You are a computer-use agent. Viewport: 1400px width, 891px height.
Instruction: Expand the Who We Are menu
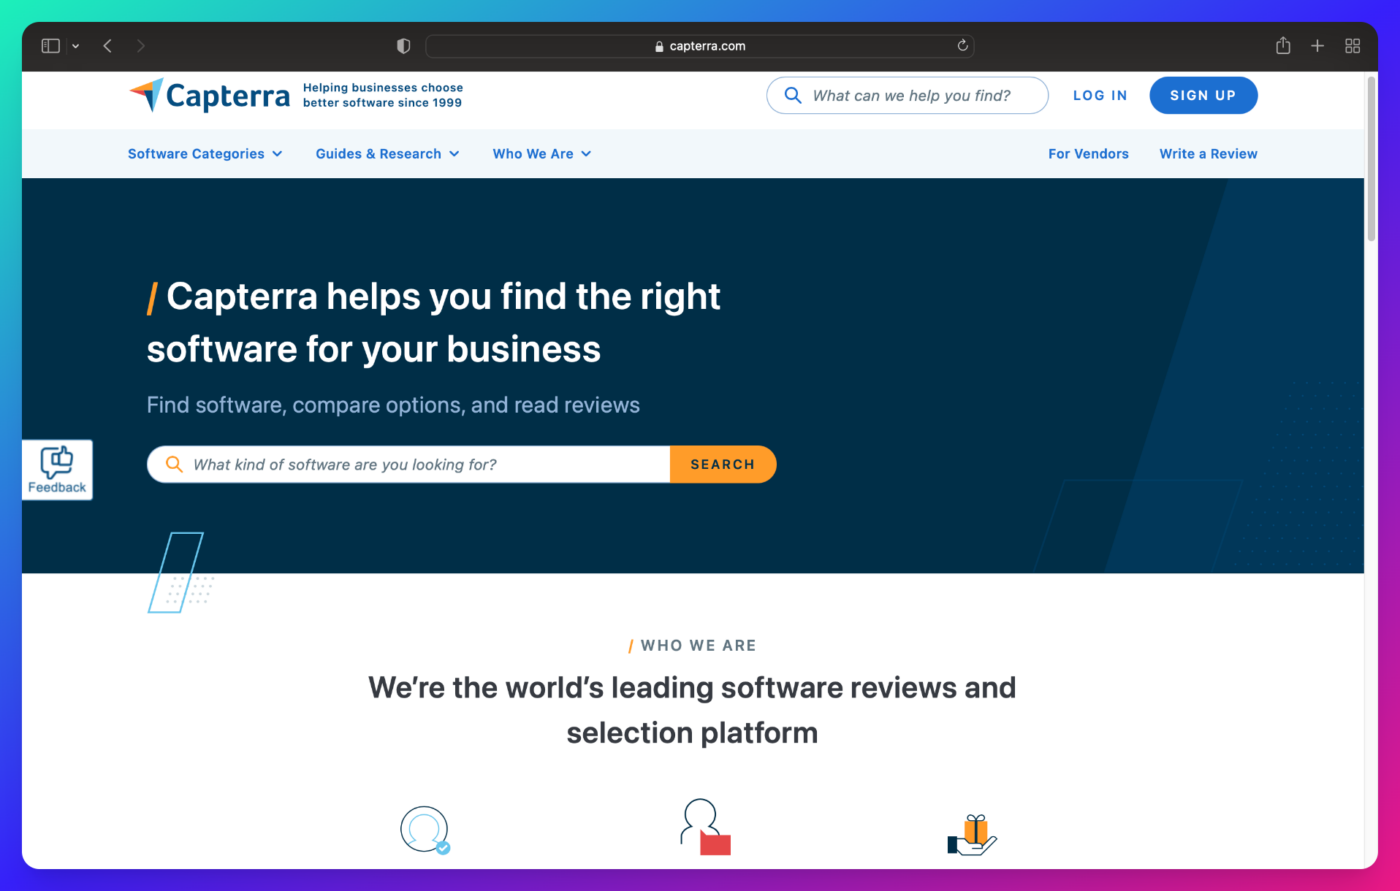coord(541,153)
